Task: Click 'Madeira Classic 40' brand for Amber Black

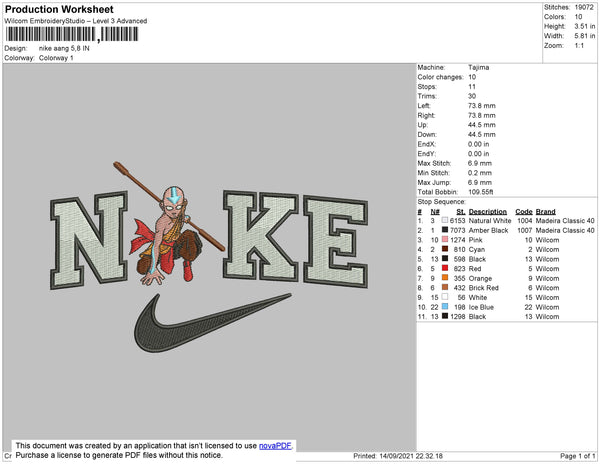Action: [565, 230]
